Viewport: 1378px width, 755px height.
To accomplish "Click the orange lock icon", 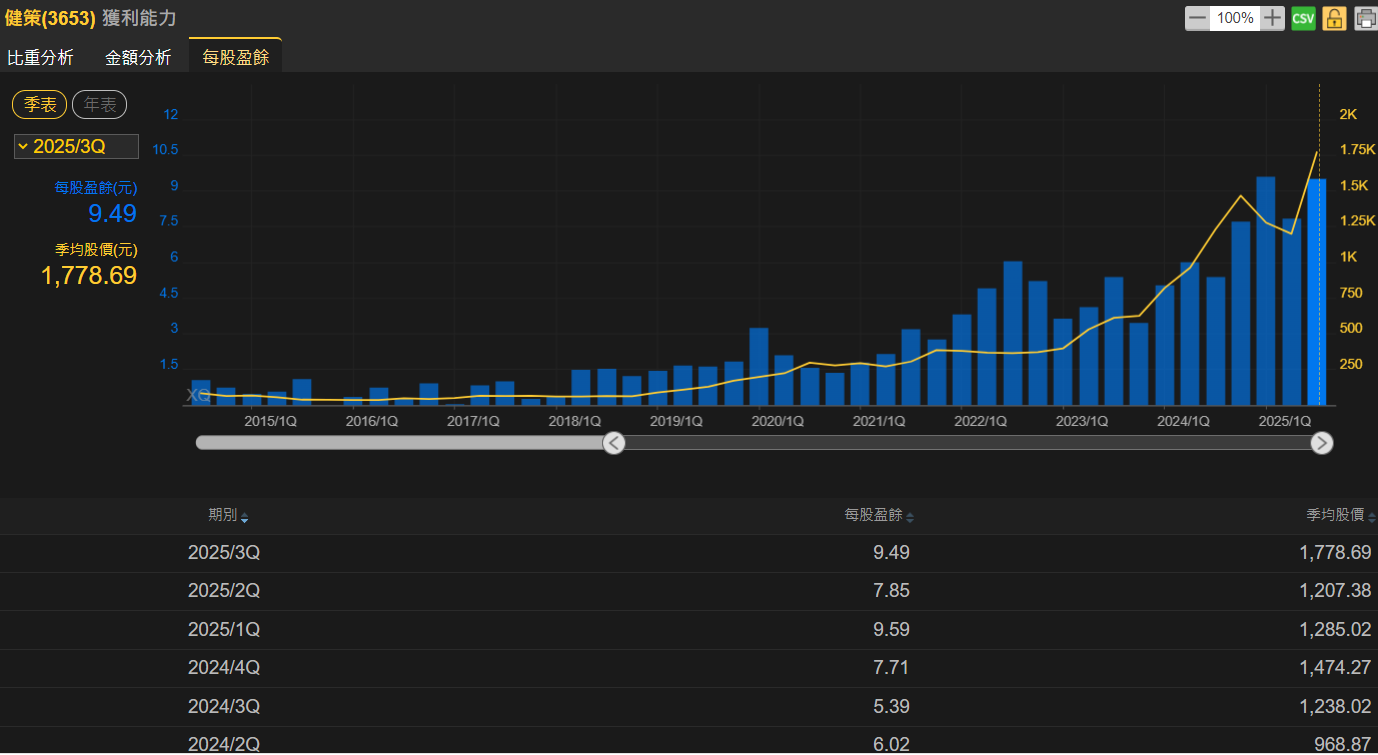I will tap(1334, 18).
